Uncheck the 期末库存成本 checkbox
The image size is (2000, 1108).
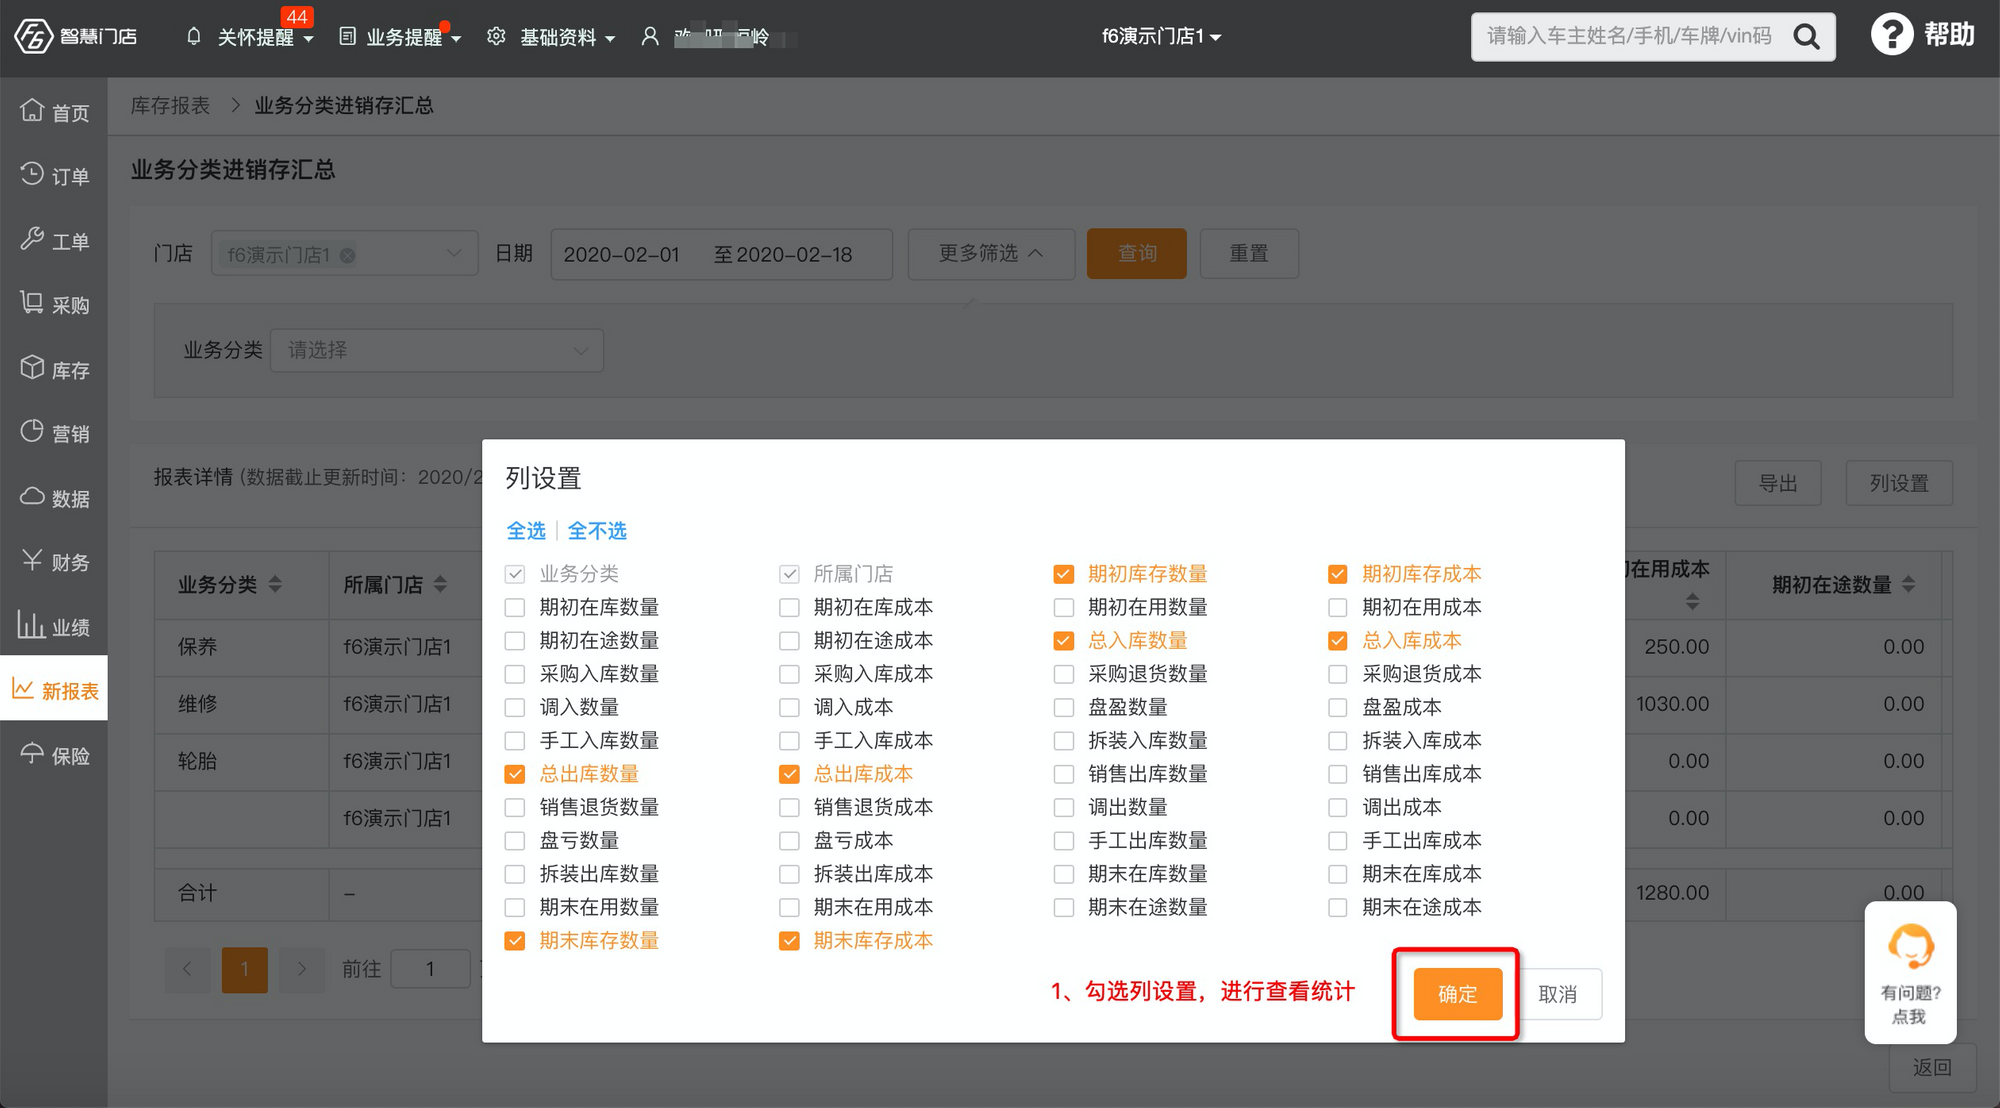coord(789,941)
